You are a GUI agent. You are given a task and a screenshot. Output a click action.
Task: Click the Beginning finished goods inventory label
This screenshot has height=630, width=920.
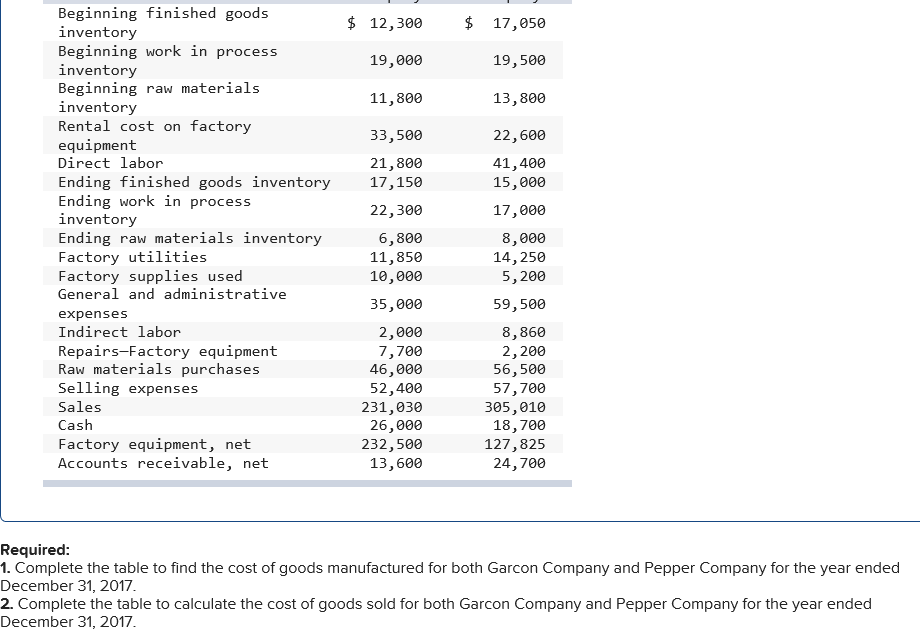coord(162,22)
